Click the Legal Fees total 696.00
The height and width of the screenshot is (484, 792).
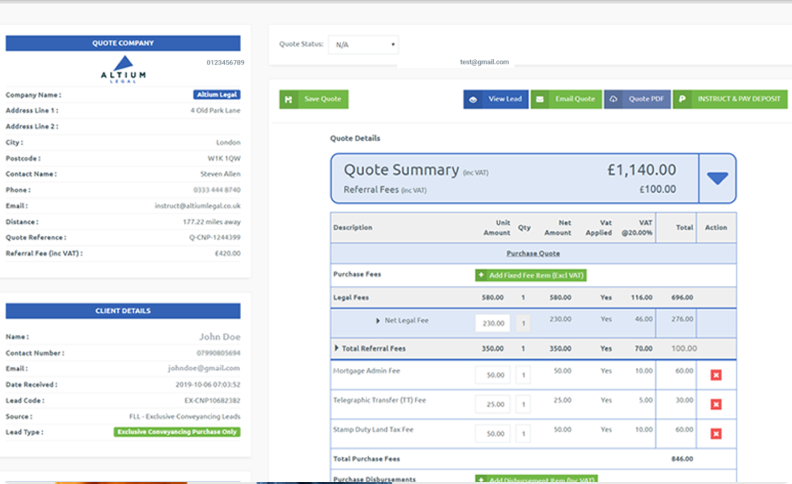coord(682,298)
